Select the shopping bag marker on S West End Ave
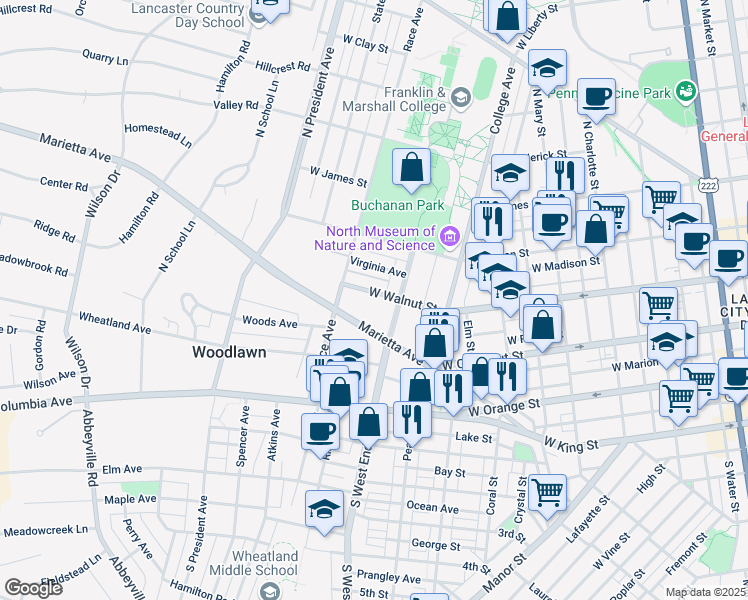 tap(368, 423)
